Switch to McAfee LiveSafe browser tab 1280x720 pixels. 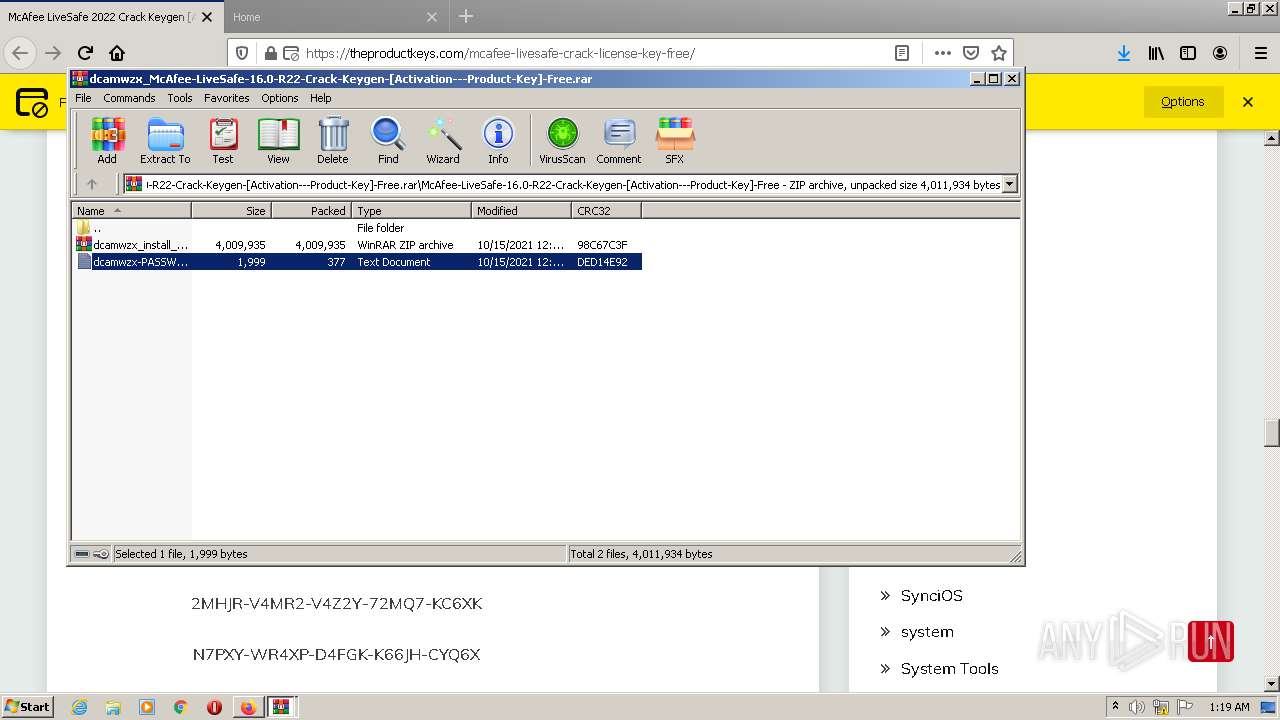100,17
